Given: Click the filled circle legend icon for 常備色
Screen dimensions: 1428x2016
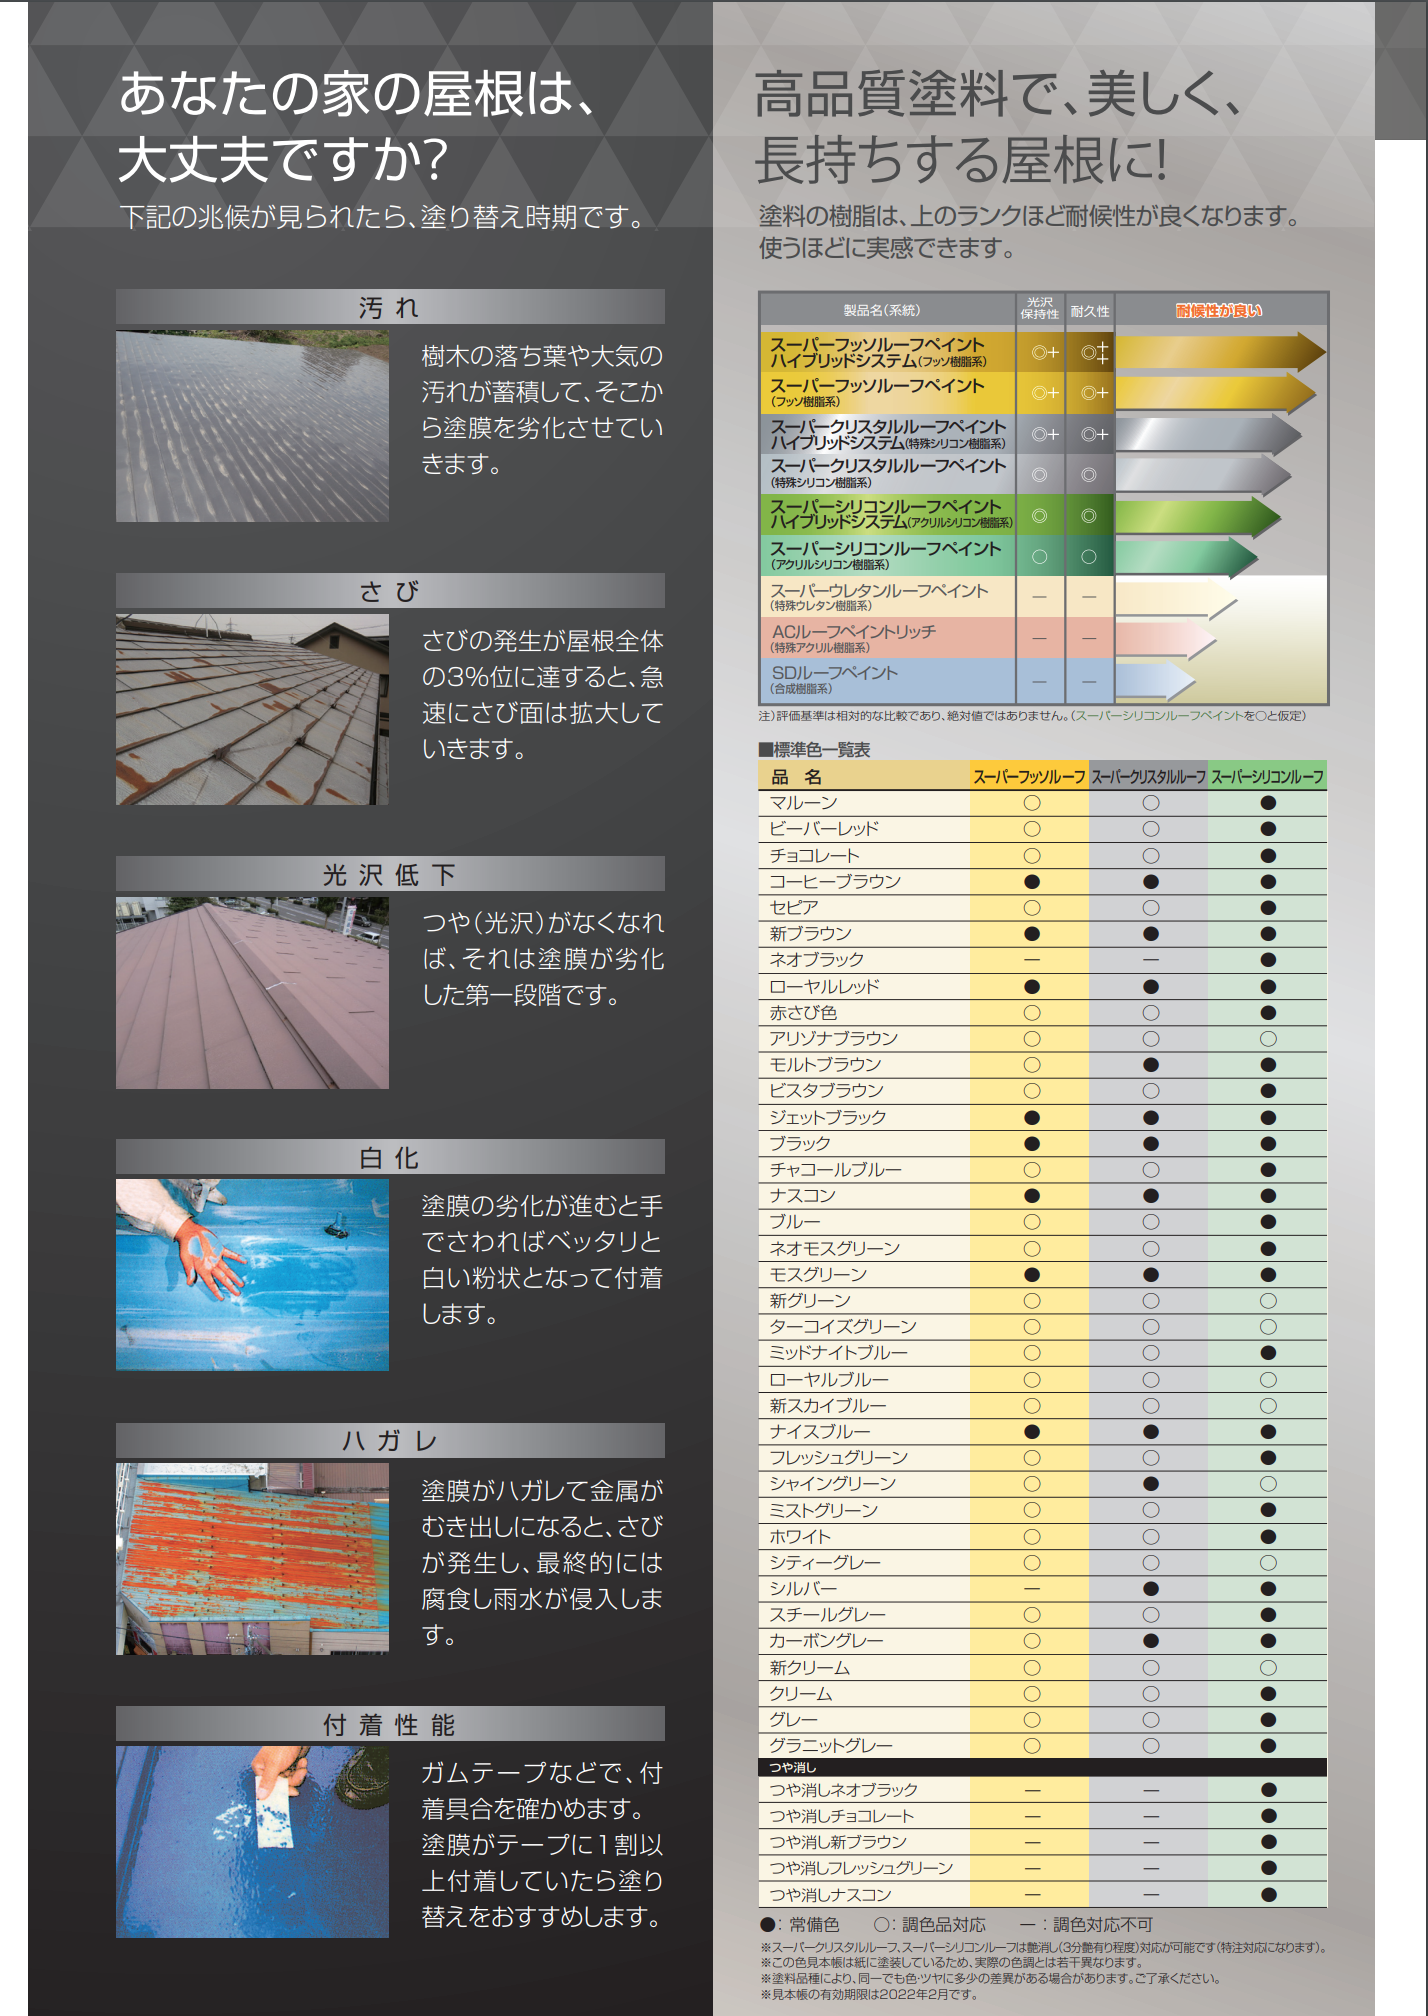Looking at the screenshot, I should click(x=768, y=1925).
